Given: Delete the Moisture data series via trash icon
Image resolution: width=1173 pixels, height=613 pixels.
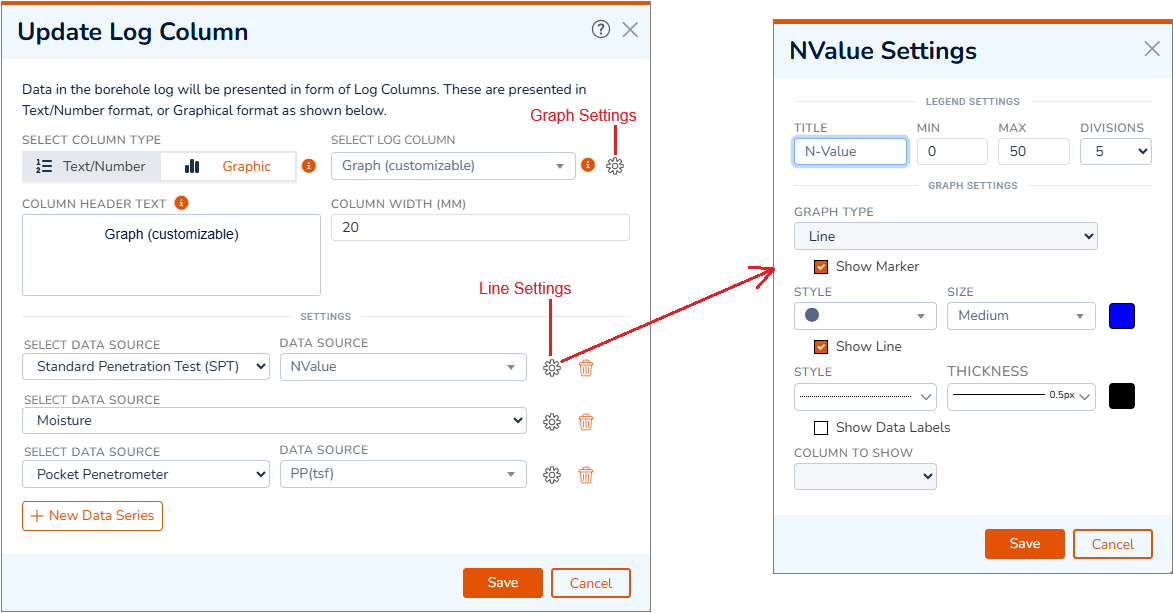Looking at the screenshot, I should click(585, 422).
